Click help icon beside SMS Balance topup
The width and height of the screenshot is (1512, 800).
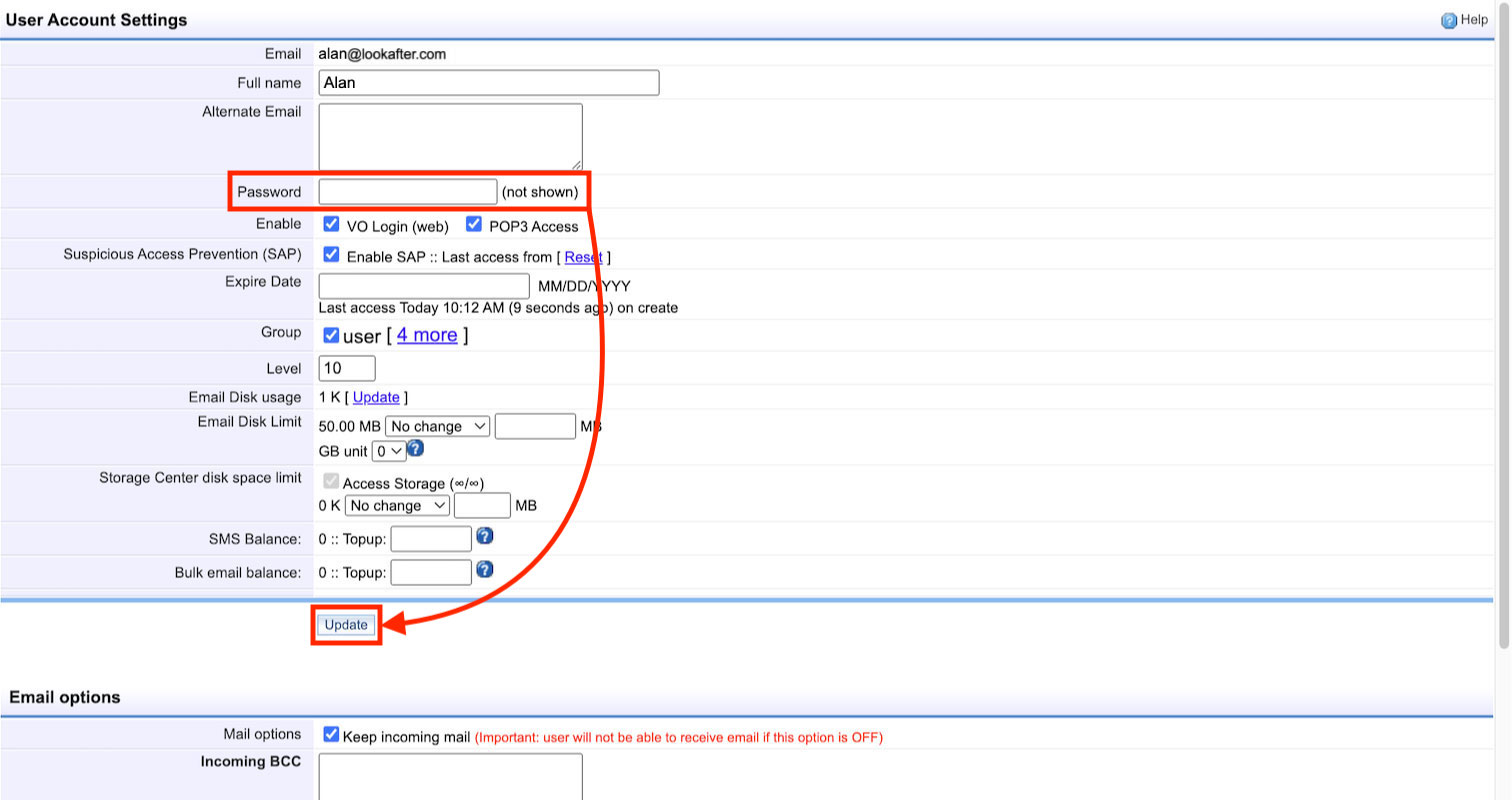pyautogui.click(x=484, y=537)
